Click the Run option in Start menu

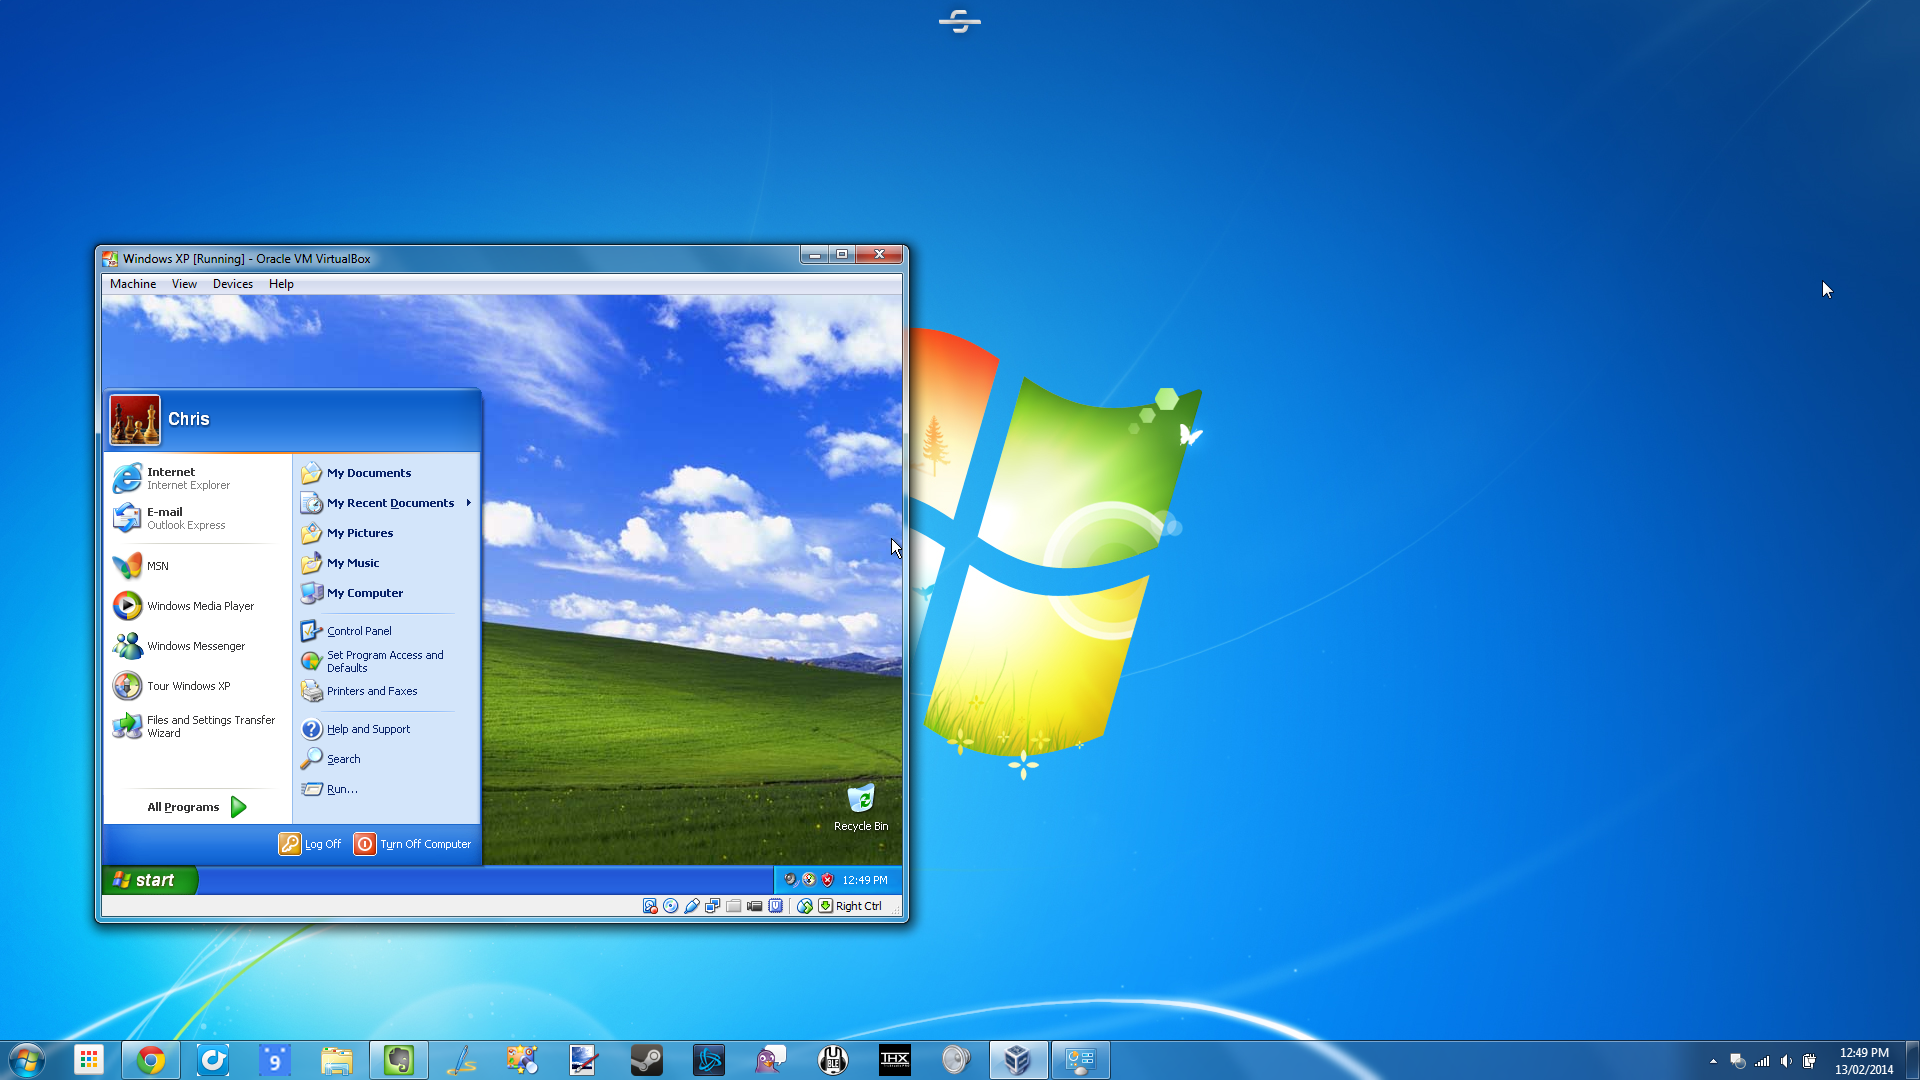pyautogui.click(x=342, y=787)
